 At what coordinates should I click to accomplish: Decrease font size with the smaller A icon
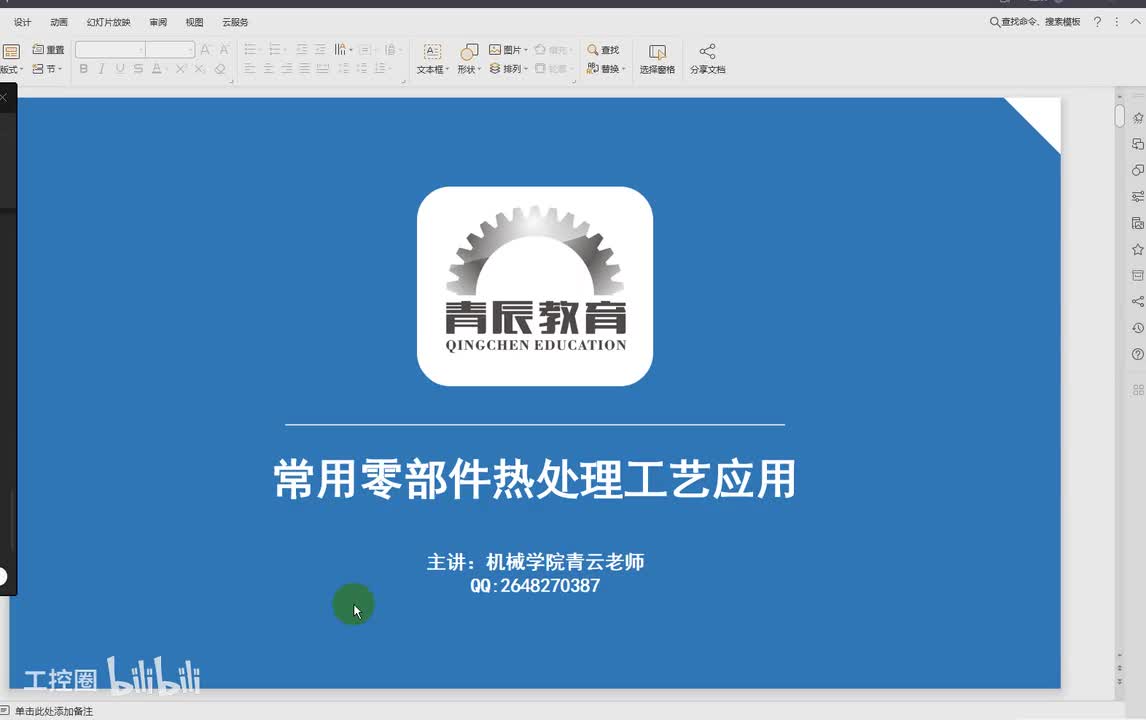(x=224, y=50)
